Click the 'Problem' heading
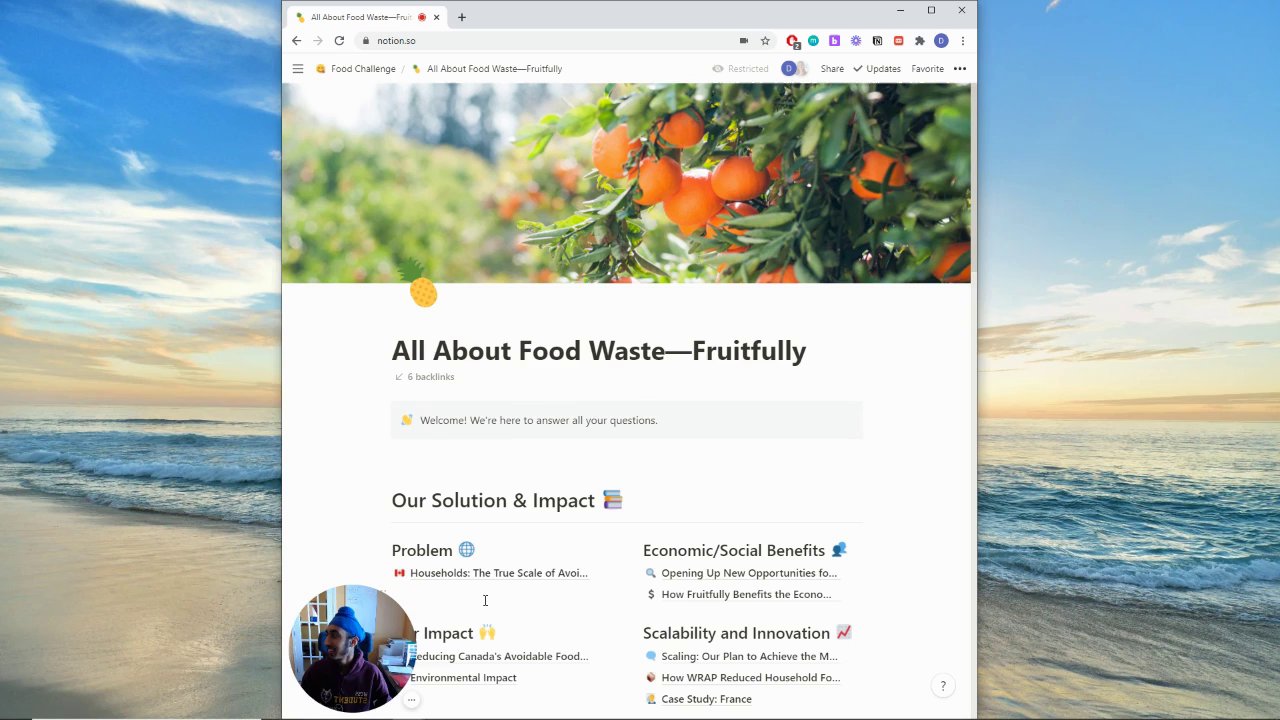This screenshot has width=1280, height=720. [x=433, y=550]
